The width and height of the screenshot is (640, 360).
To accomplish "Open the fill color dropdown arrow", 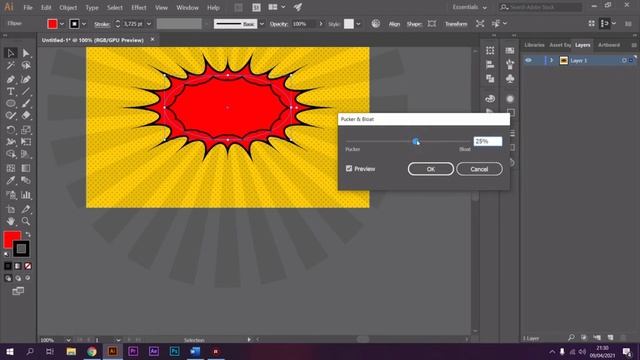I will (x=62, y=24).
